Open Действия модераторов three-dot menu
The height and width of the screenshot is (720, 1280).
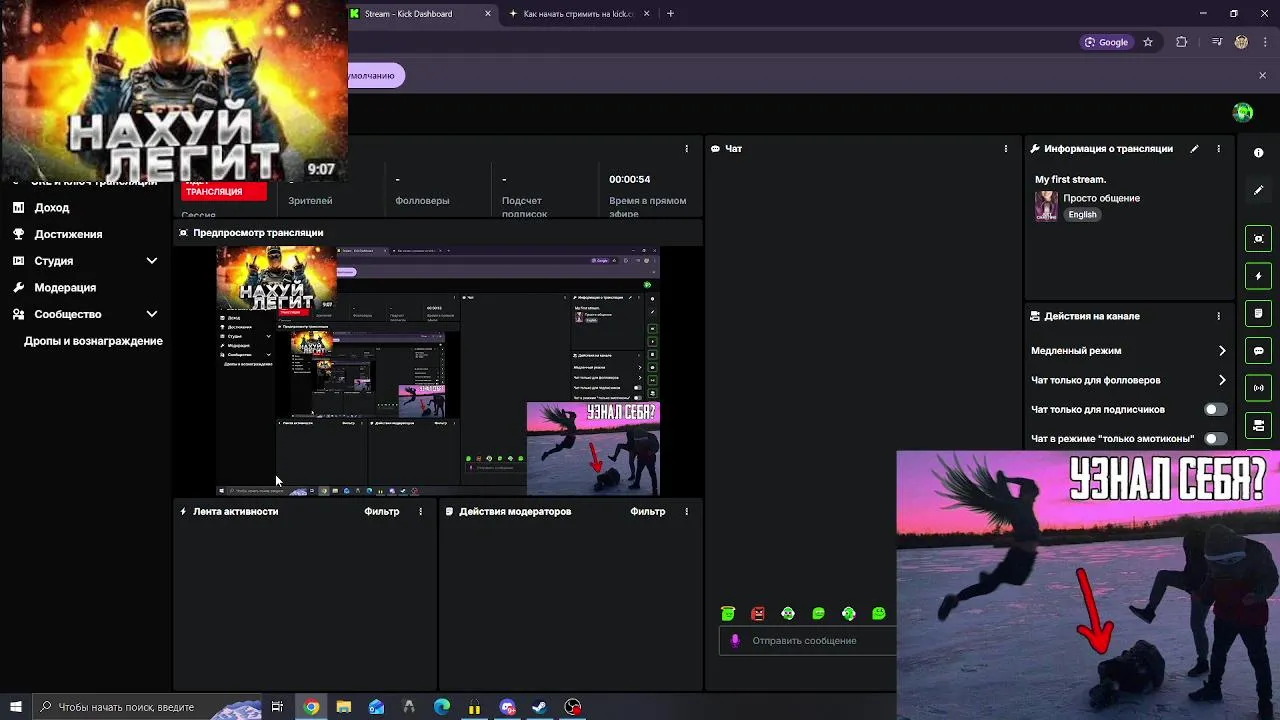[686, 511]
